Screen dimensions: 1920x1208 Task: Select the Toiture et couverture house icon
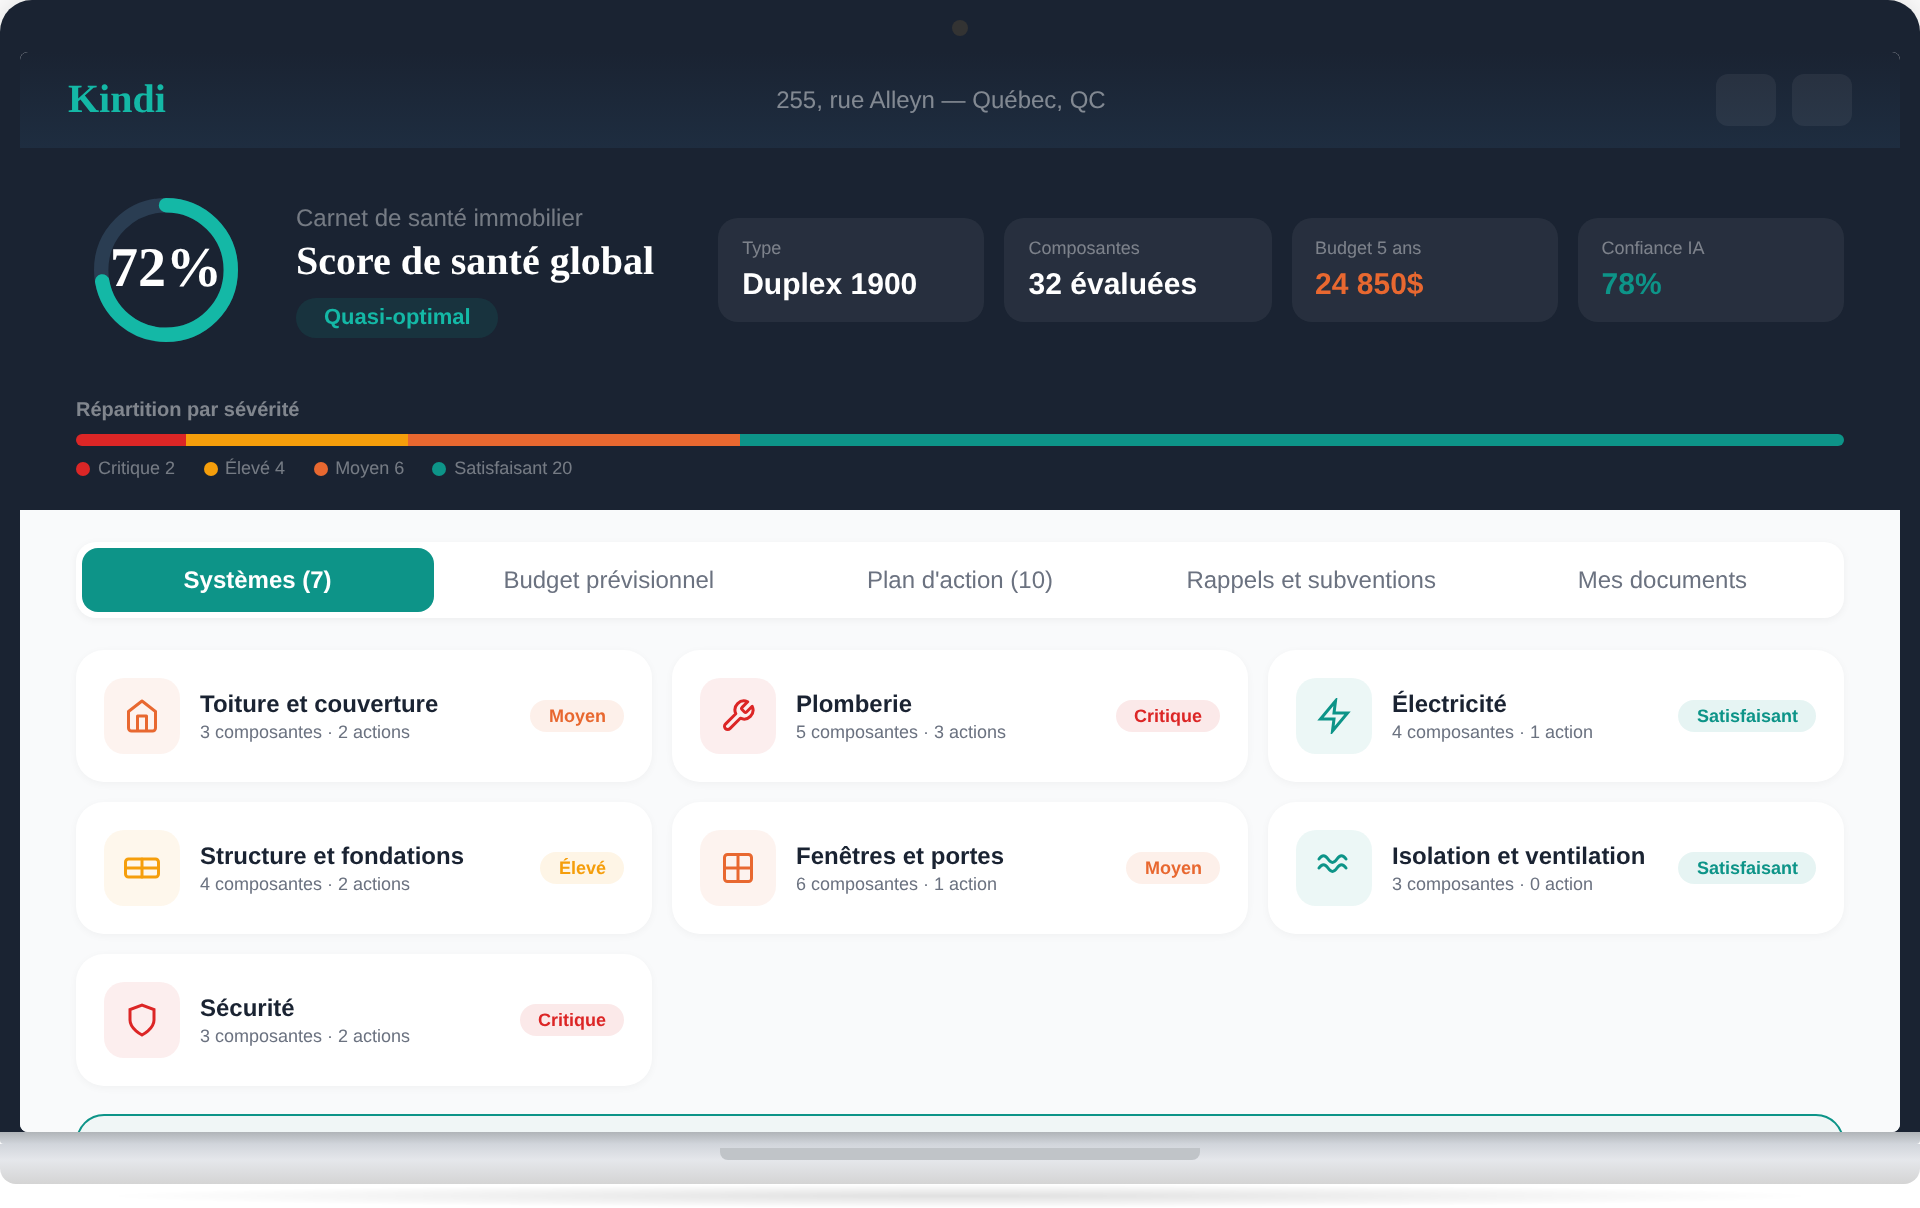click(x=142, y=716)
